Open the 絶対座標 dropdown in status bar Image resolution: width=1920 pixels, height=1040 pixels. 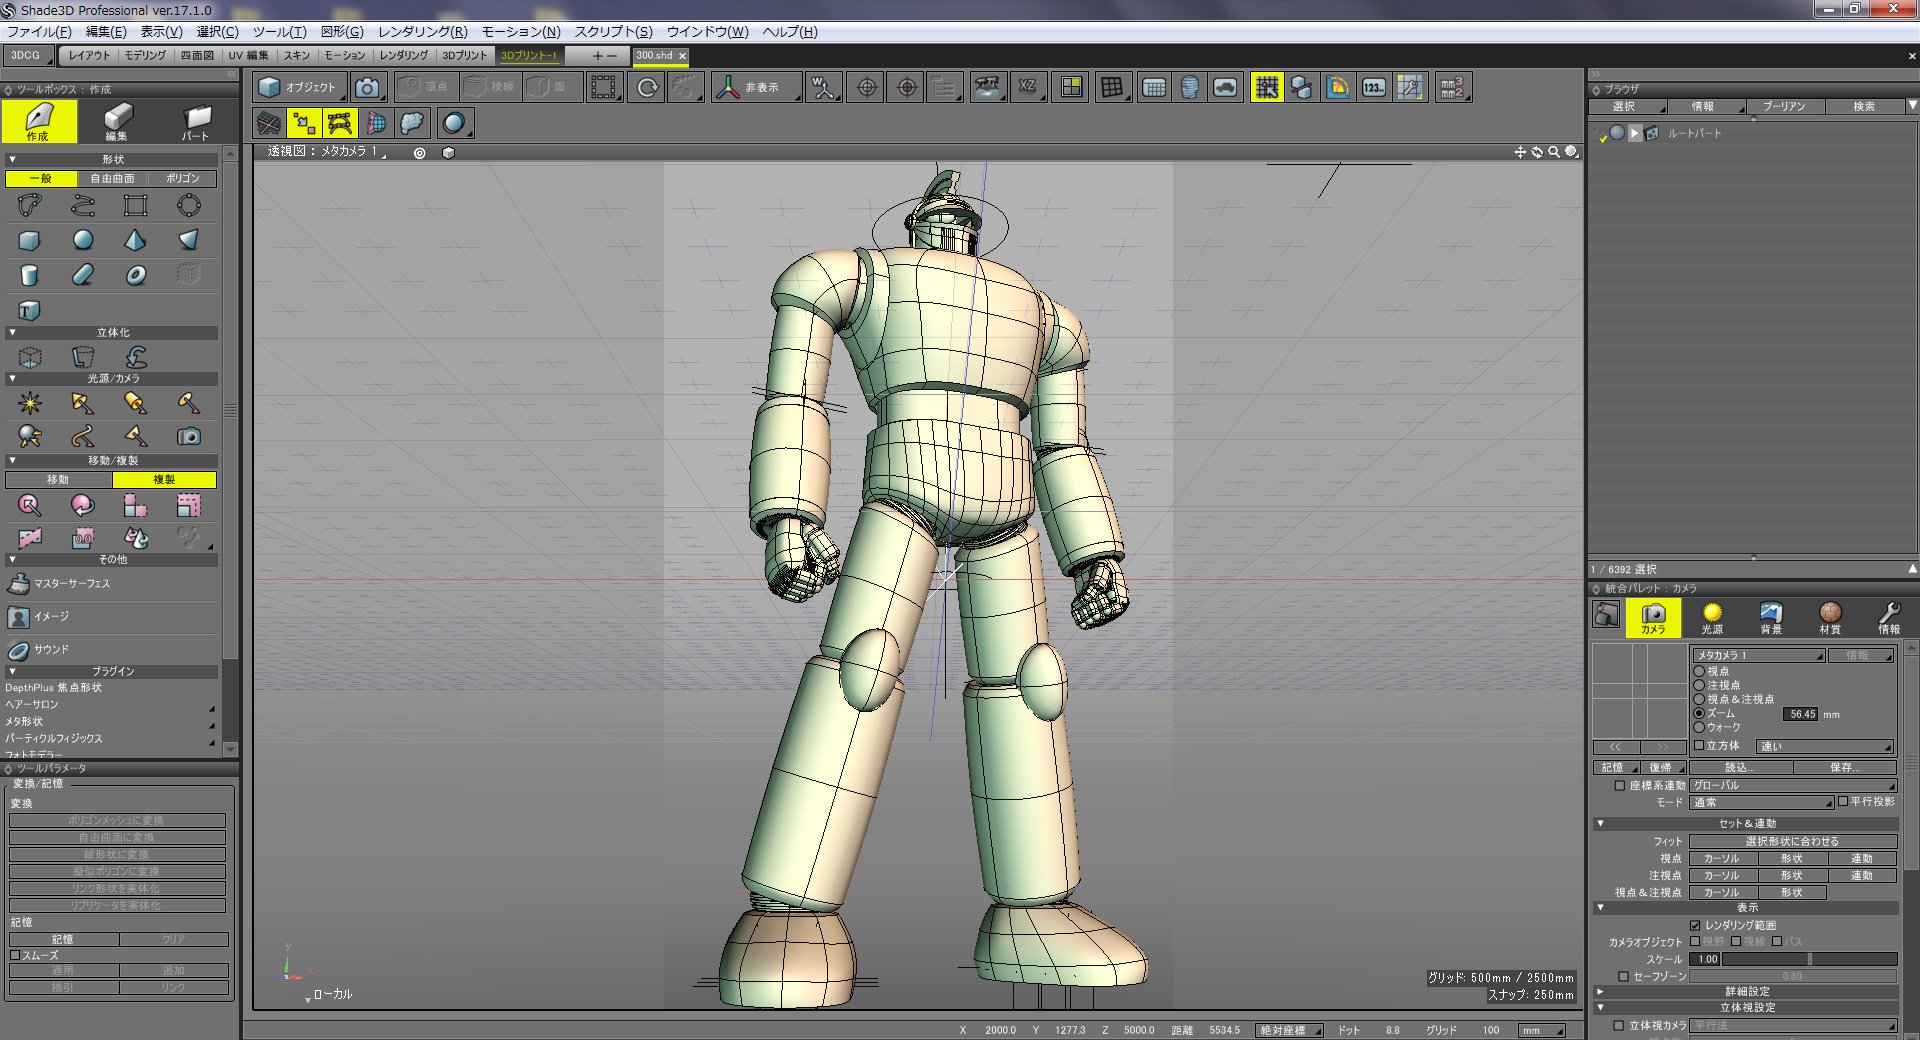pyautogui.click(x=1289, y=1030)
